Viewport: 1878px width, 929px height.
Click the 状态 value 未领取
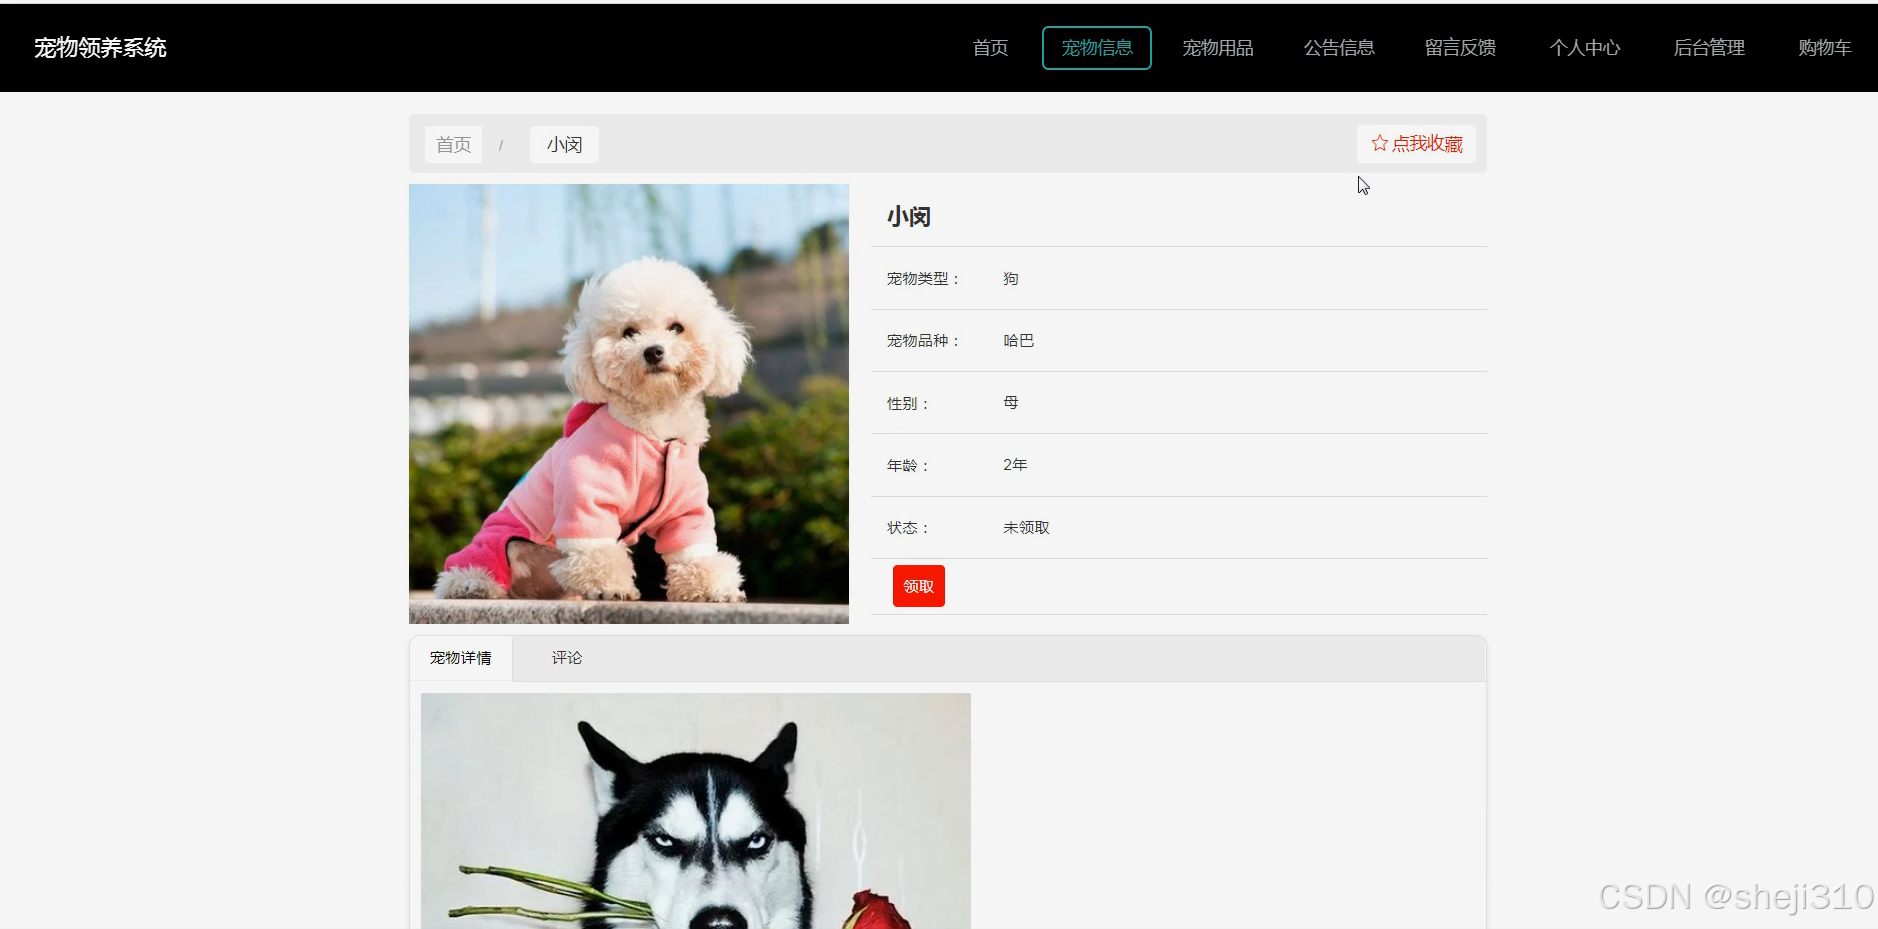pos(1026,528)
